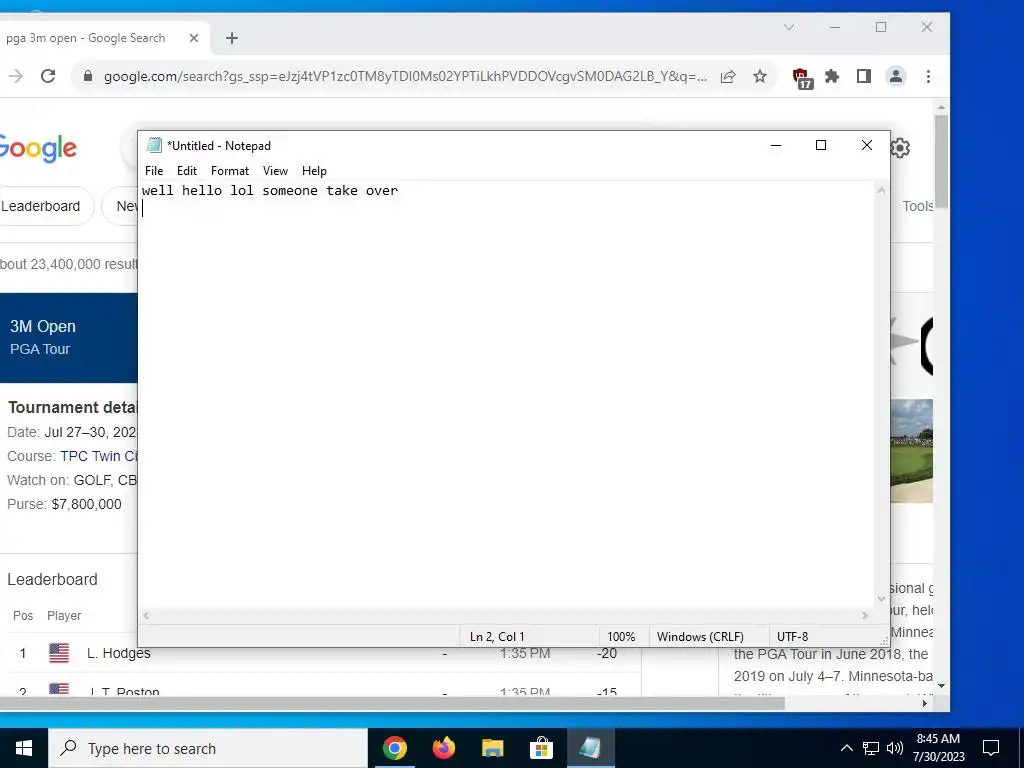1024x768 pixels.
Task: Toggle the Chrome side panel
Action: point(863,76)
